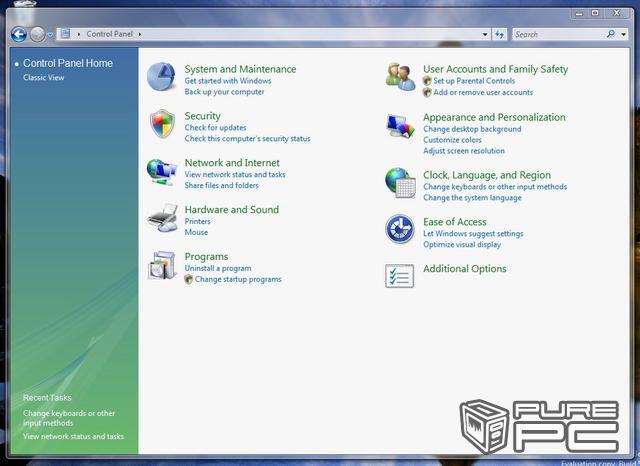The image size is (640, 466).
Task: Click Let Windows suggest settings
Action: (x=473, y=234)
